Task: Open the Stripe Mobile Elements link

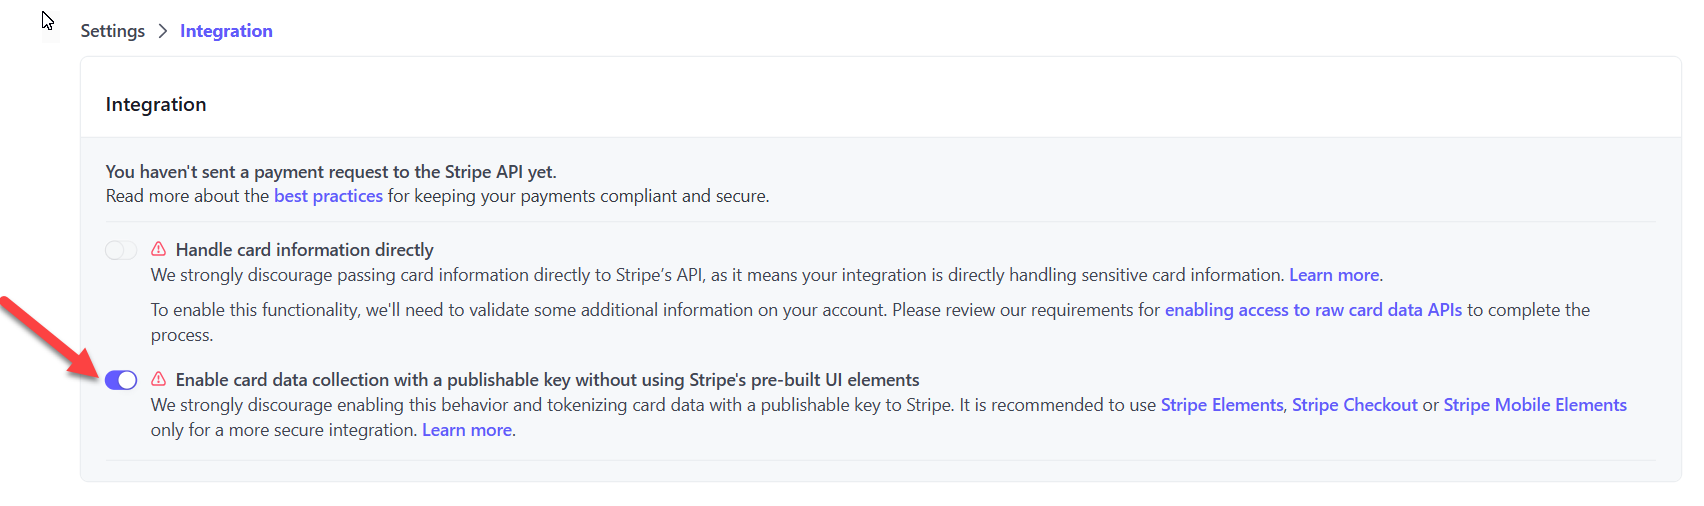Action: click(x=1534, y=405)
